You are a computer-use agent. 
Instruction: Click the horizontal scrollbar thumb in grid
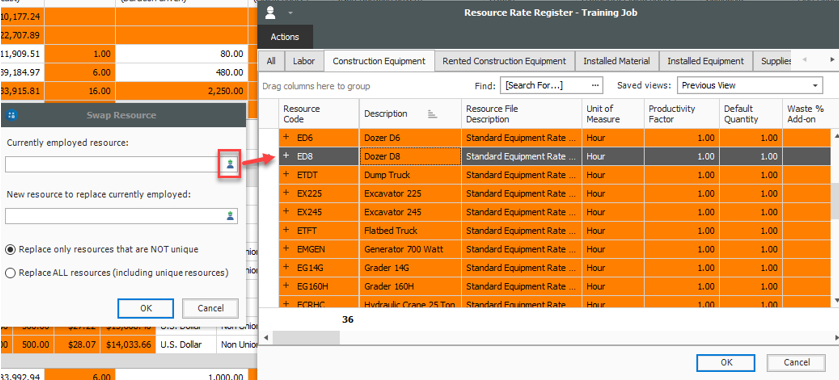pyautogui.click(x=306, y=338)
